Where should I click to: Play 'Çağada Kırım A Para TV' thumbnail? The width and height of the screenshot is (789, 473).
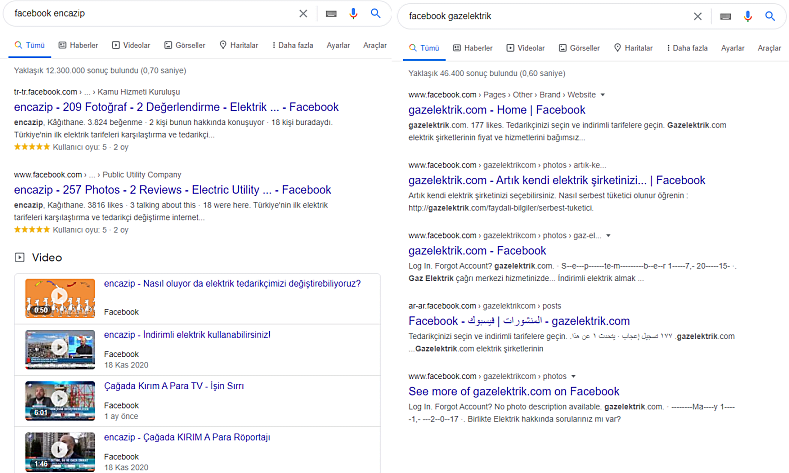60,401
